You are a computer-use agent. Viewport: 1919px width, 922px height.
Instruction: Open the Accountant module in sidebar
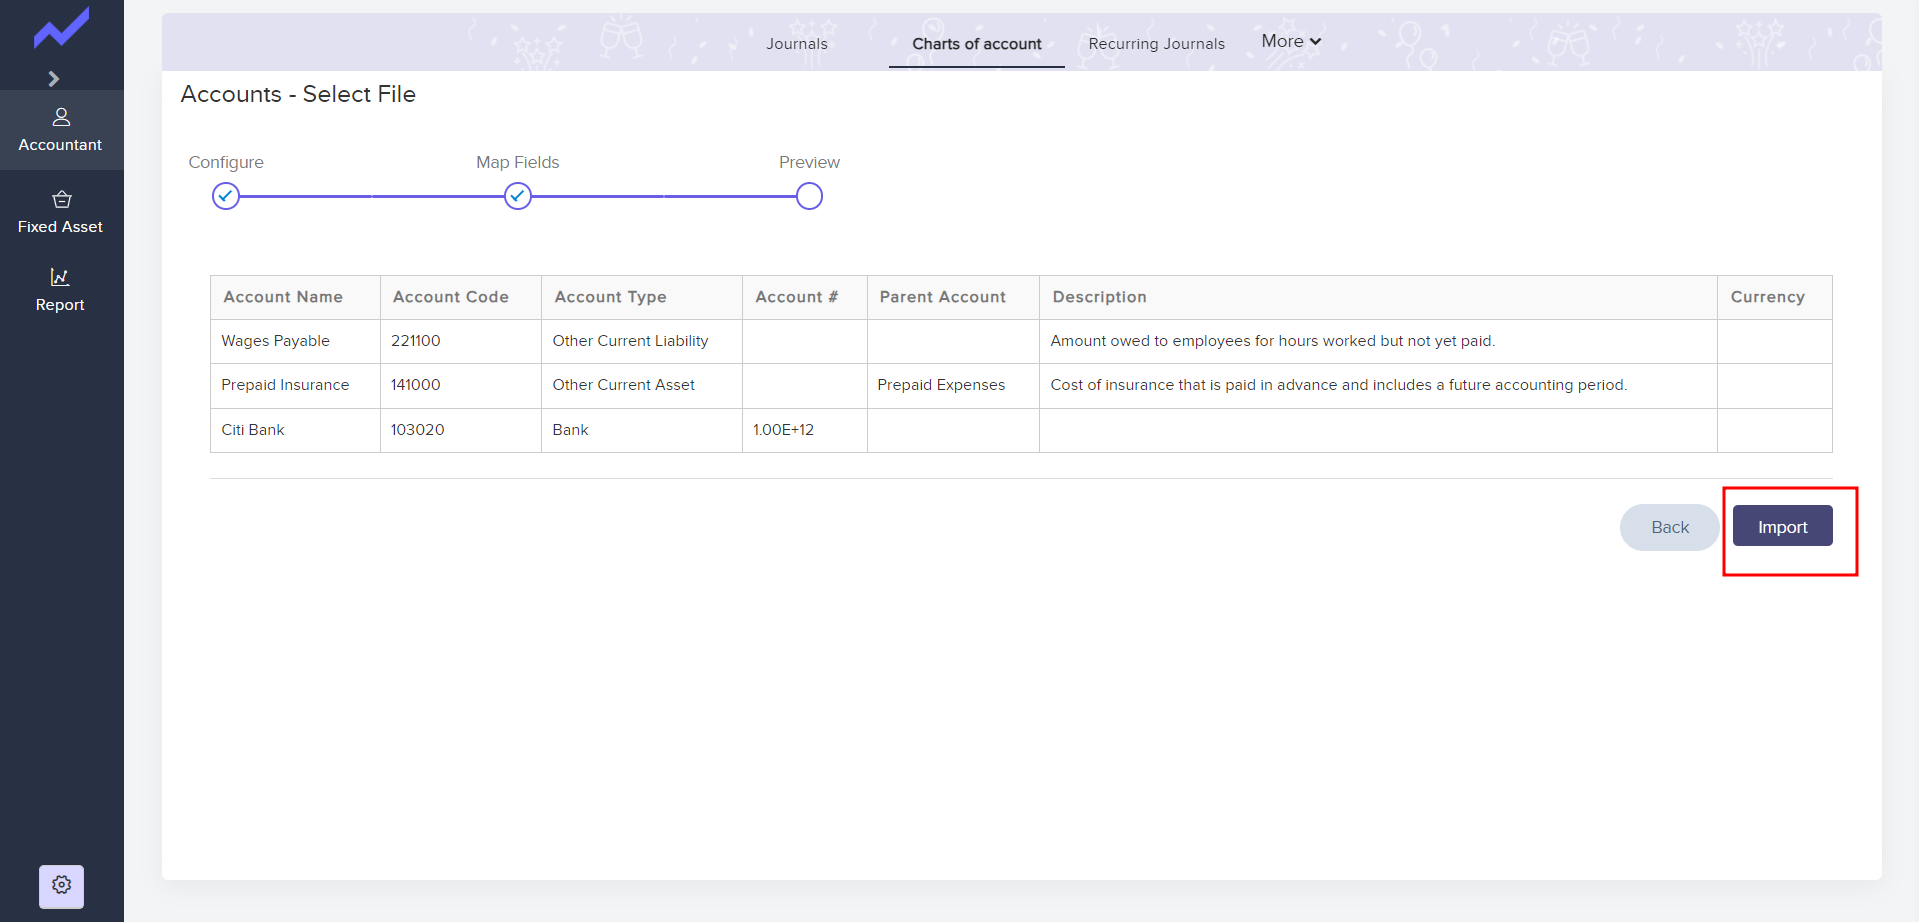tap(61, 130)
